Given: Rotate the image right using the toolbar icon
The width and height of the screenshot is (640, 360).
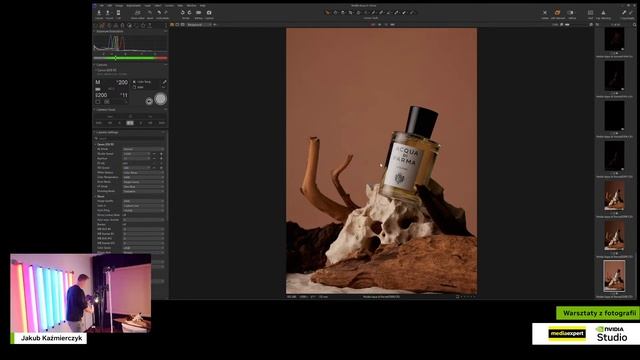Looking at the screenshot, I should [189, 13].
